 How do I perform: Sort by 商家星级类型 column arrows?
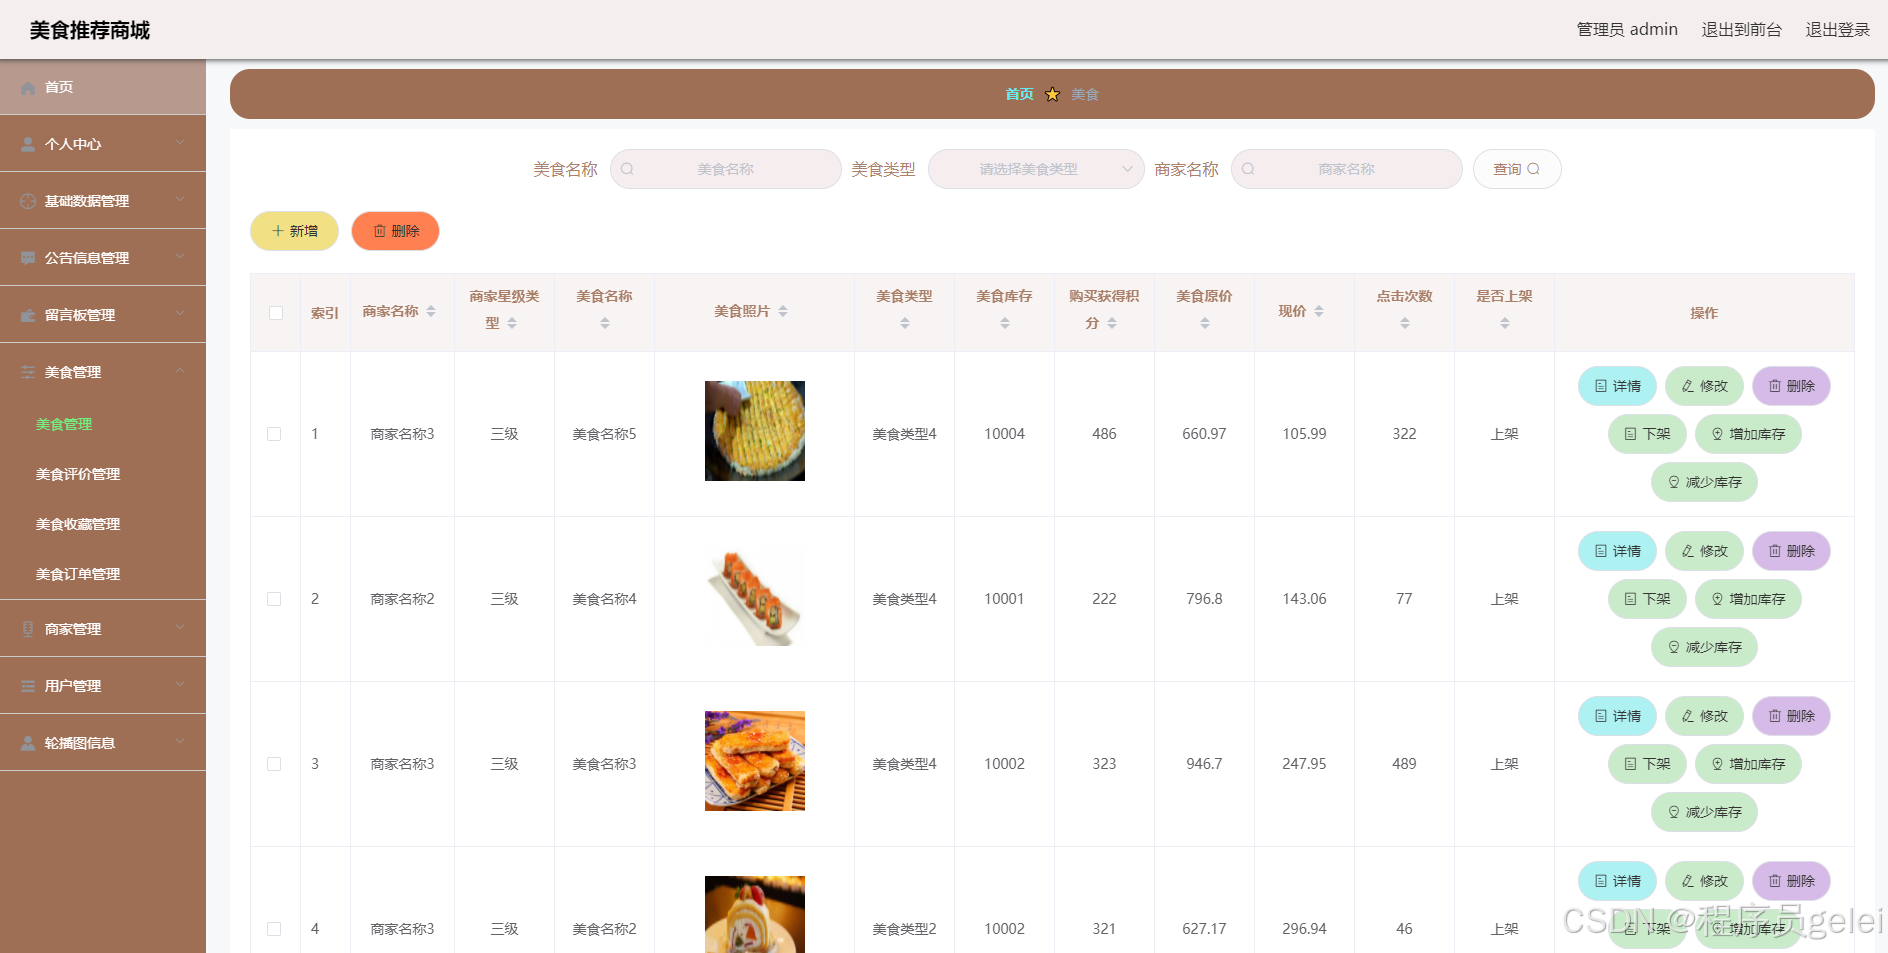512,324
